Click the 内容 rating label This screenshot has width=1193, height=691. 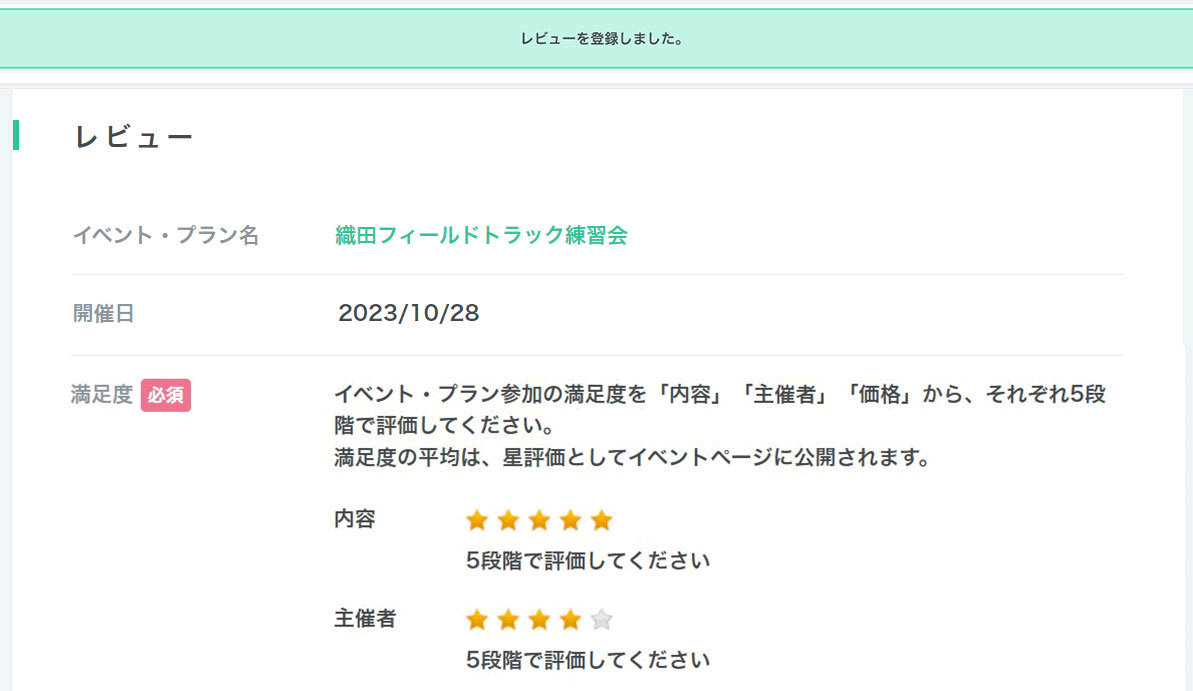pyautogui.click(x=355, y=520)
